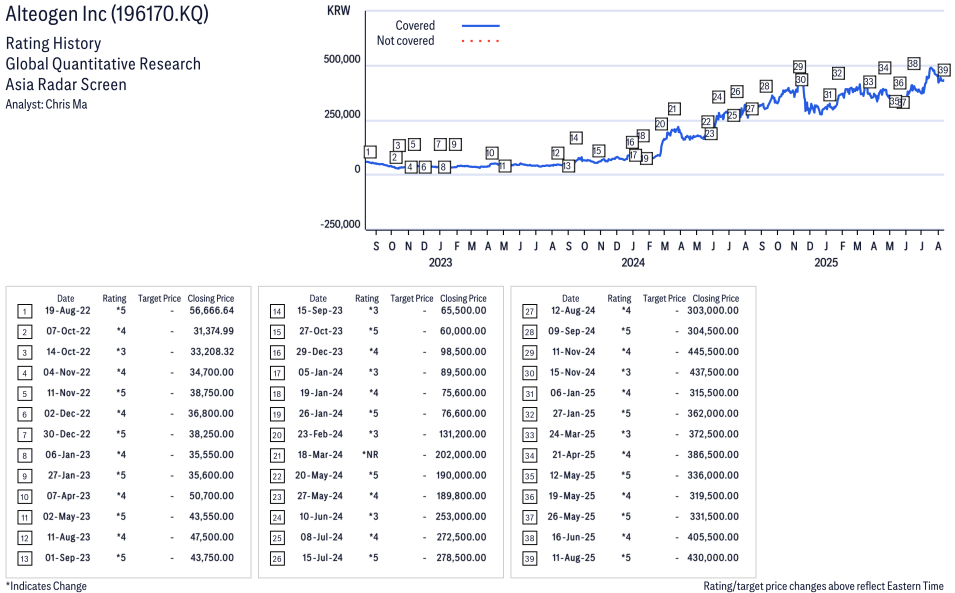Click the boxed number 9 in the table
Screen dimensions: 955x593
coord(24,477)
